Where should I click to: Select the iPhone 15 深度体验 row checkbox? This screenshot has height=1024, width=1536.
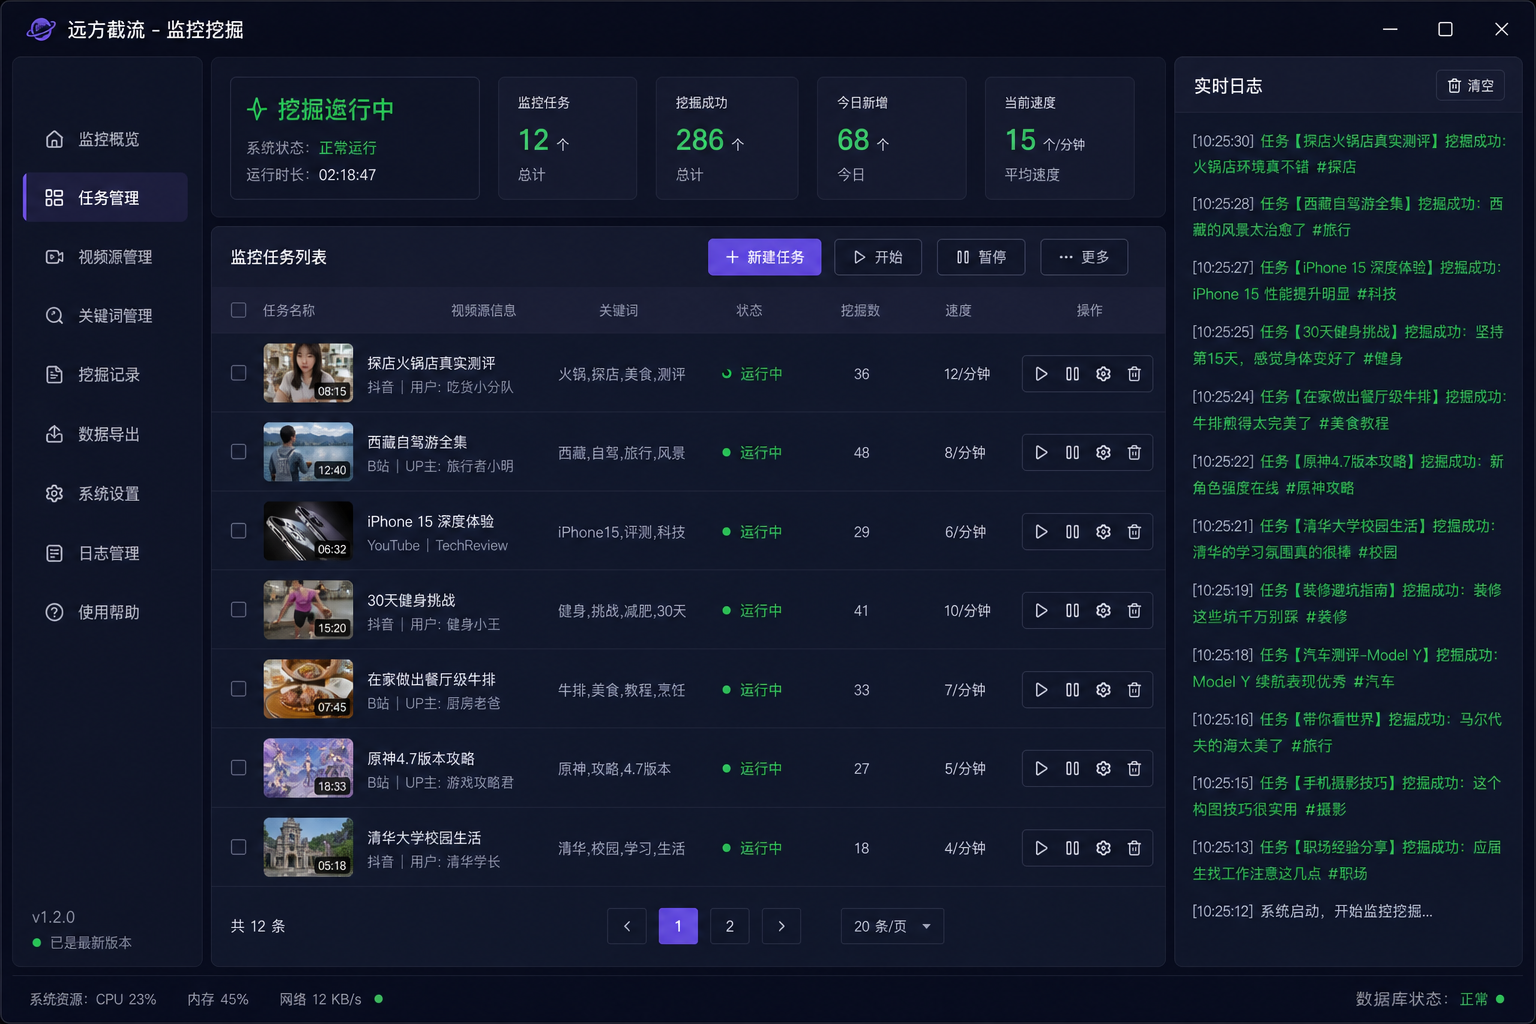point(238,531)
